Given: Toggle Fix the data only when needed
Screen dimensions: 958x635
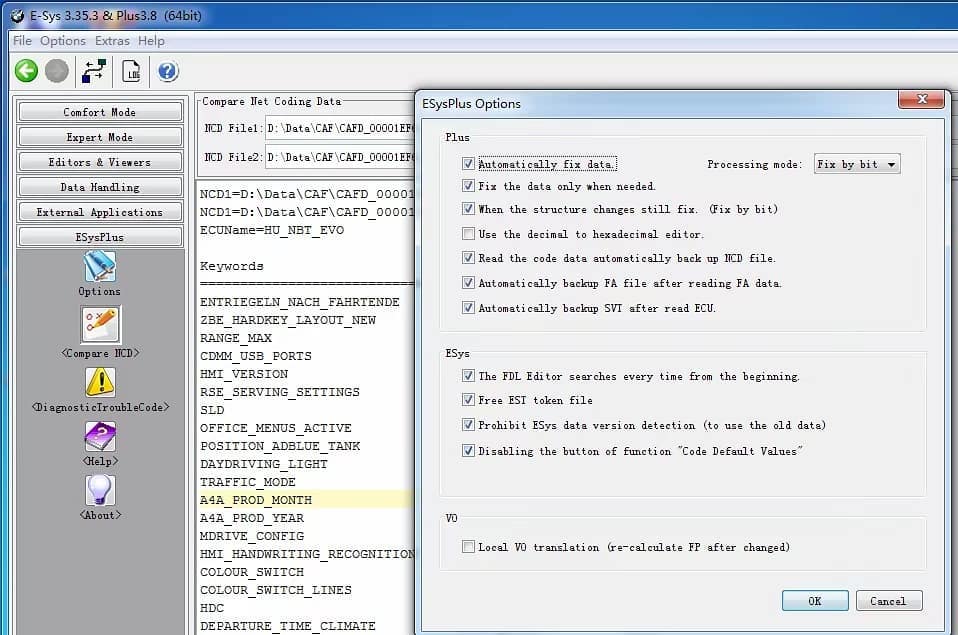Looking at the screenshot, I should tap(468, 185).
